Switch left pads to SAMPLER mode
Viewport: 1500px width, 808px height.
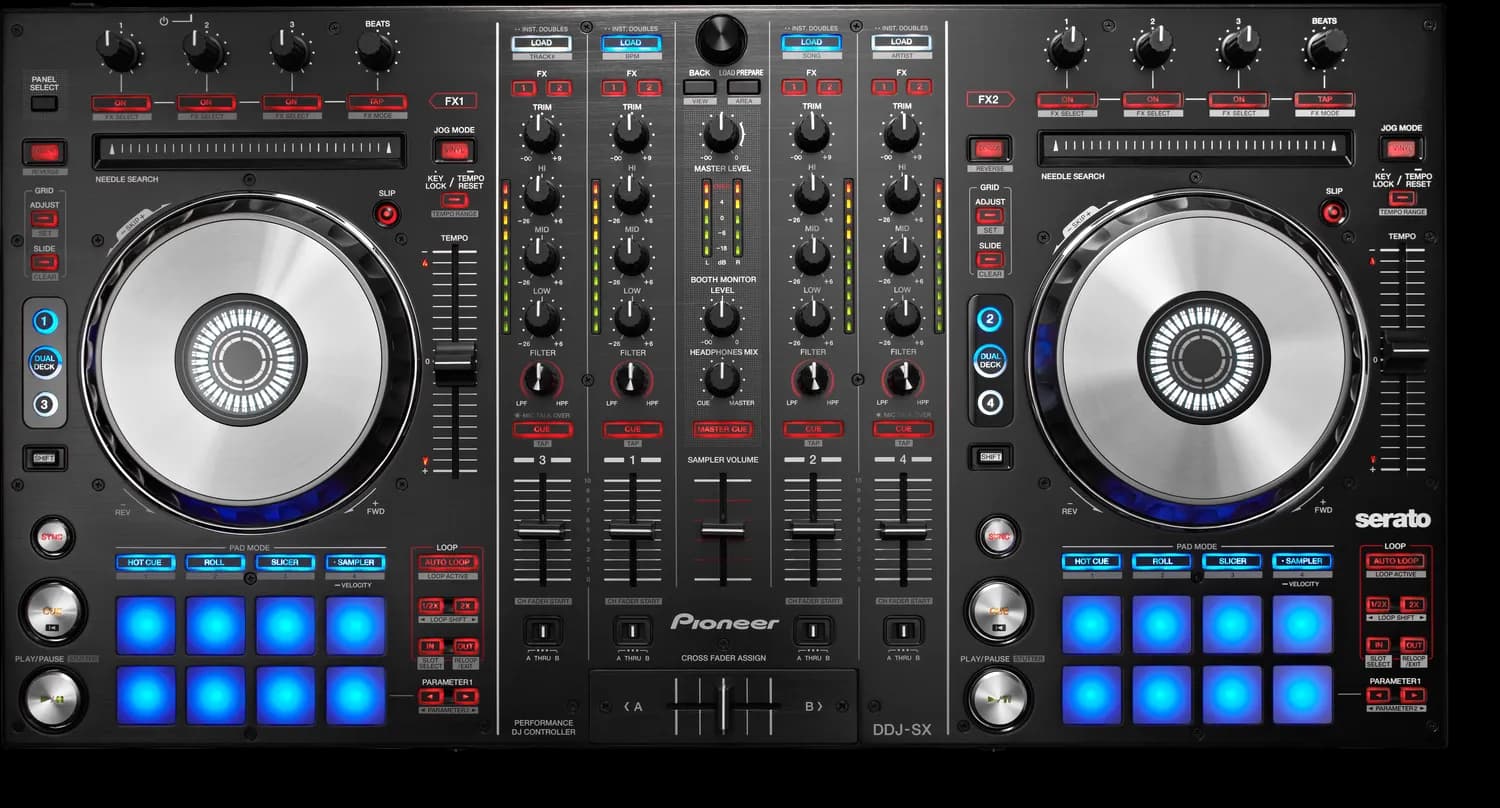coord(355,563)
